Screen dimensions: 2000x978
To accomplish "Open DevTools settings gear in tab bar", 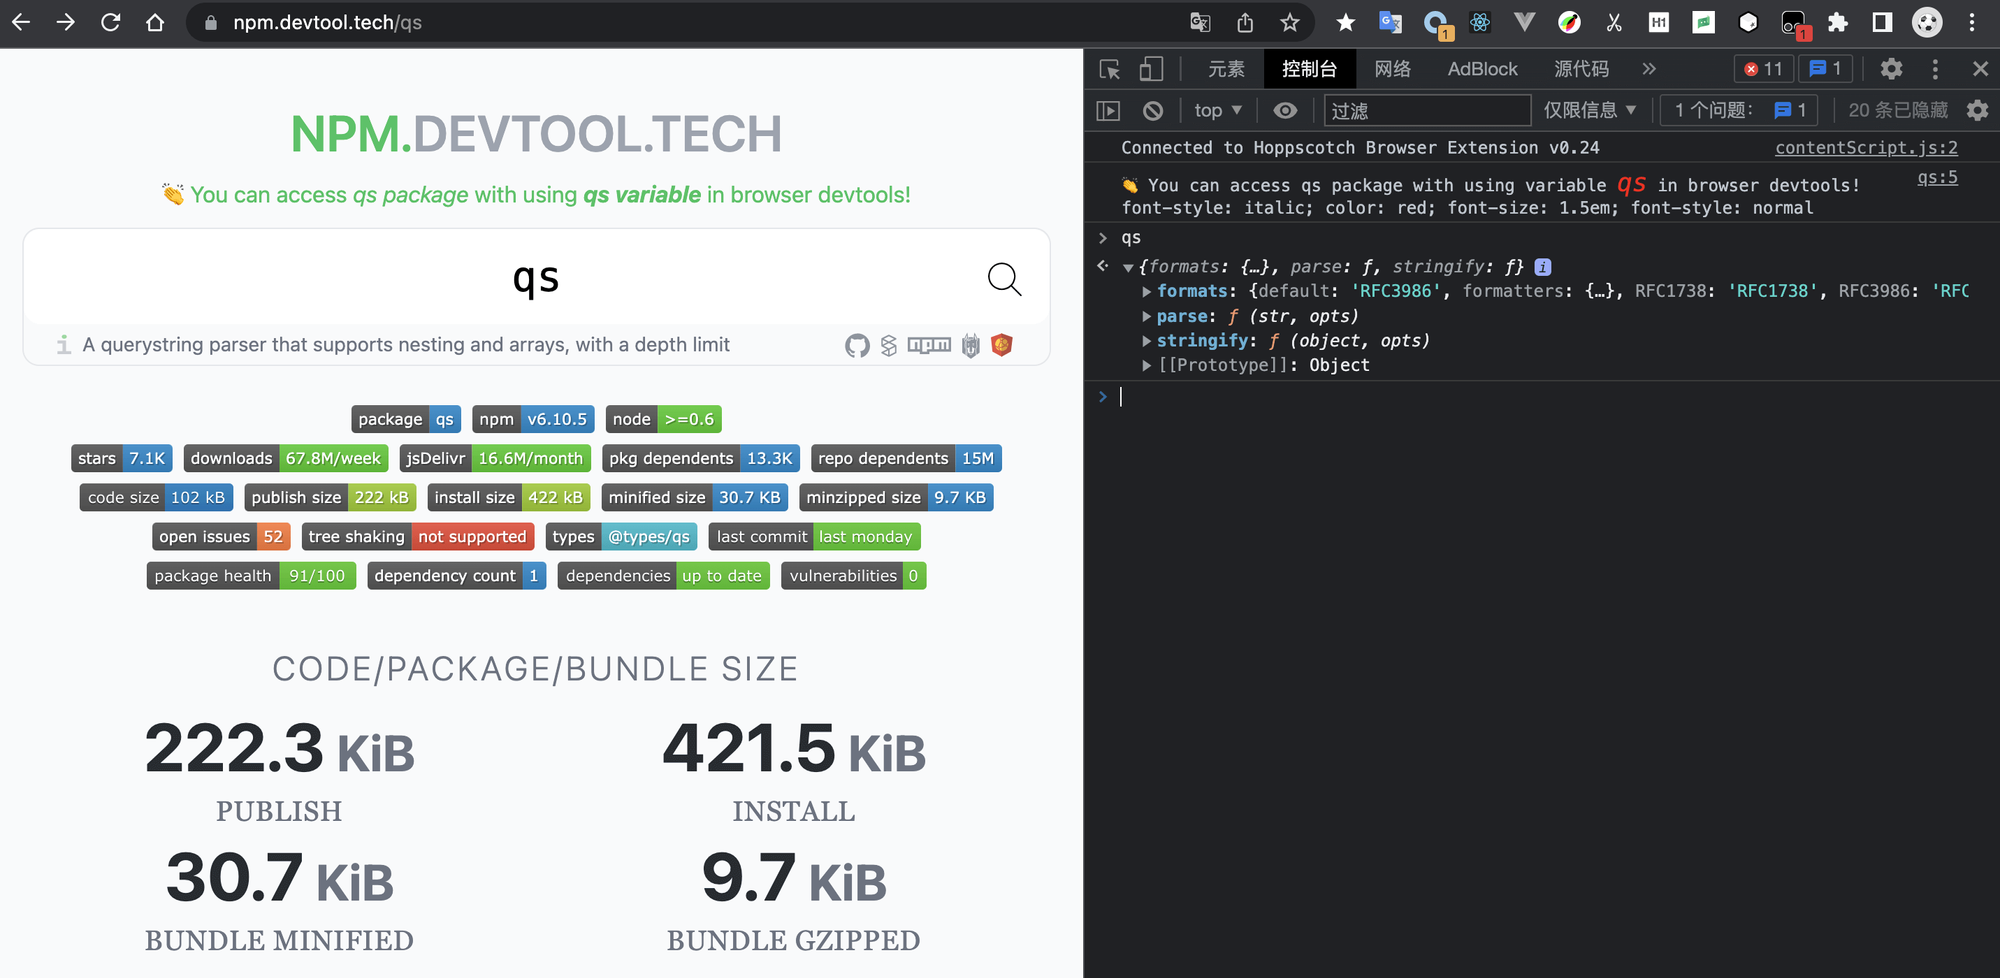I will click(1891, 69).
